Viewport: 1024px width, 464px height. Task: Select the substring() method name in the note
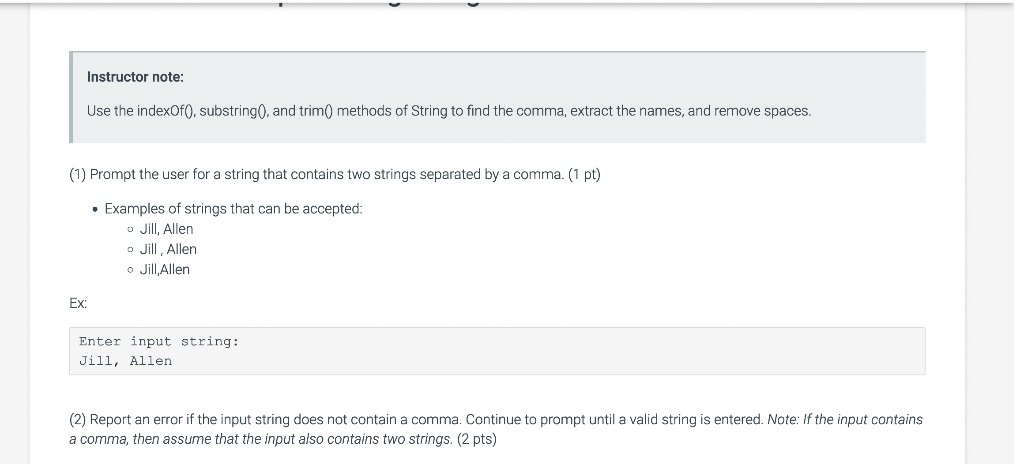click(230, 111)
